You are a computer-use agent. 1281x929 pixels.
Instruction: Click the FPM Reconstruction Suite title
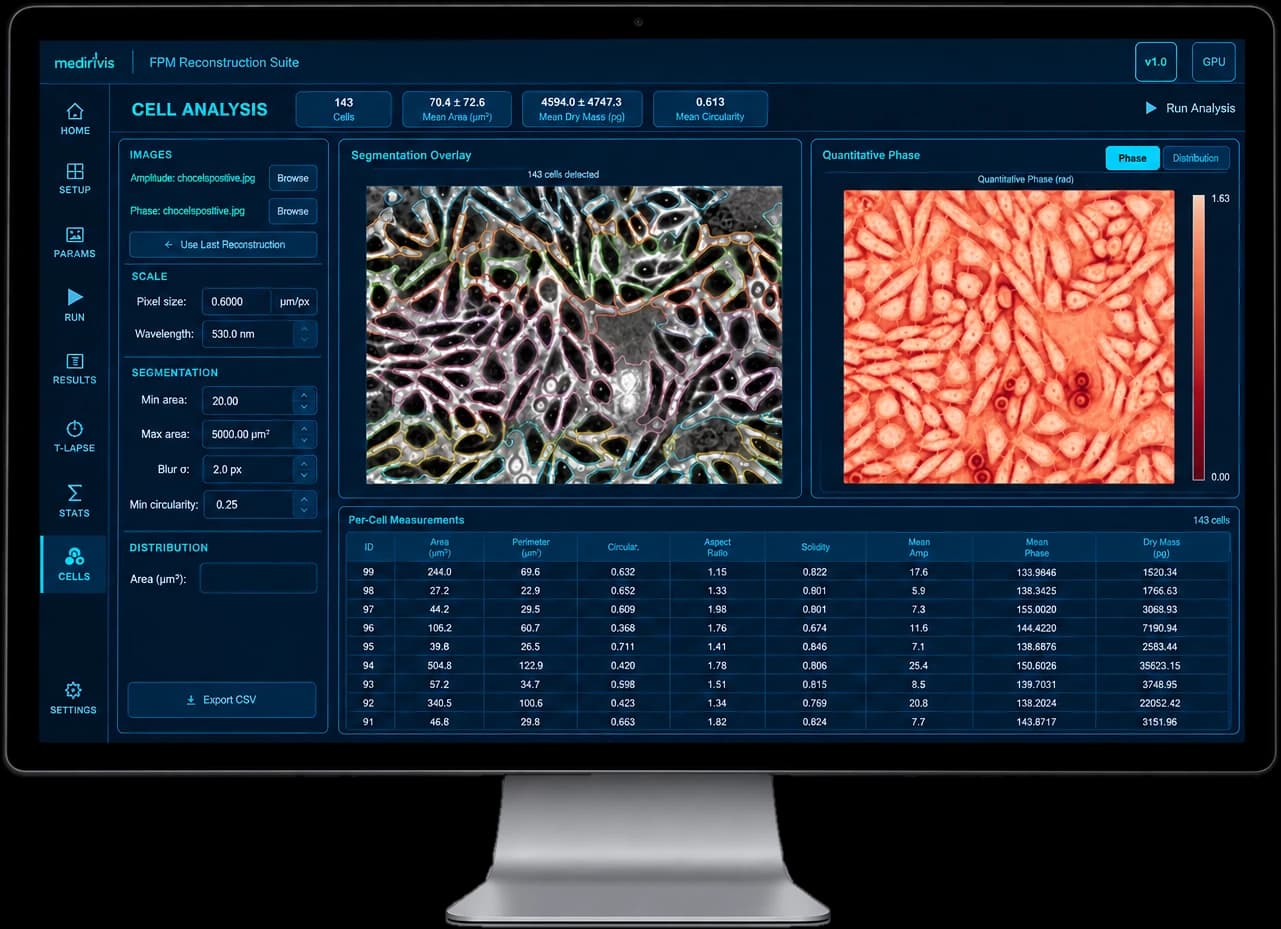(224, 62)
